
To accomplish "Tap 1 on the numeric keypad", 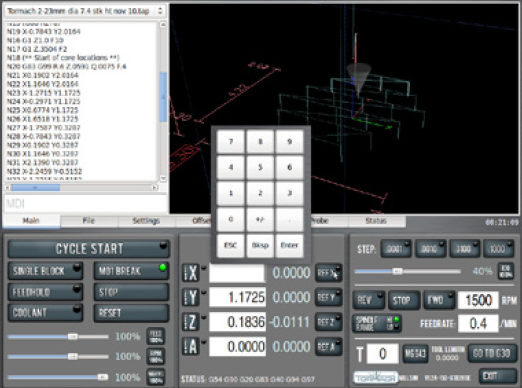I will click(231, 193).
